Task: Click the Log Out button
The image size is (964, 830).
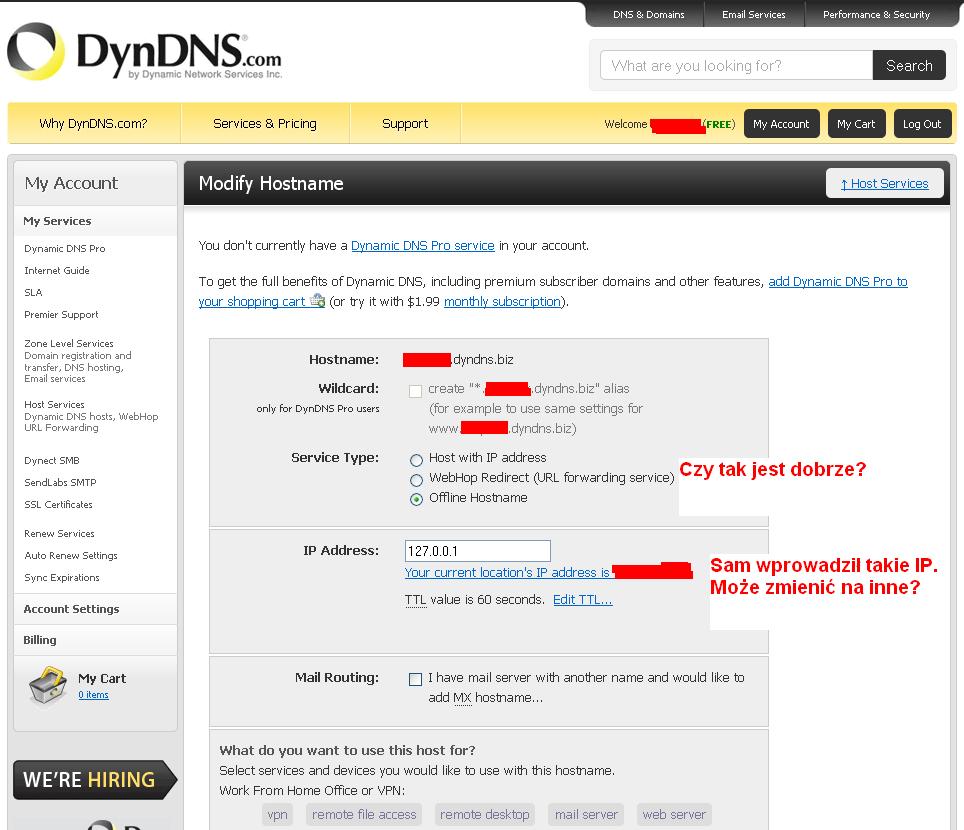Action: tap(922, 124)
